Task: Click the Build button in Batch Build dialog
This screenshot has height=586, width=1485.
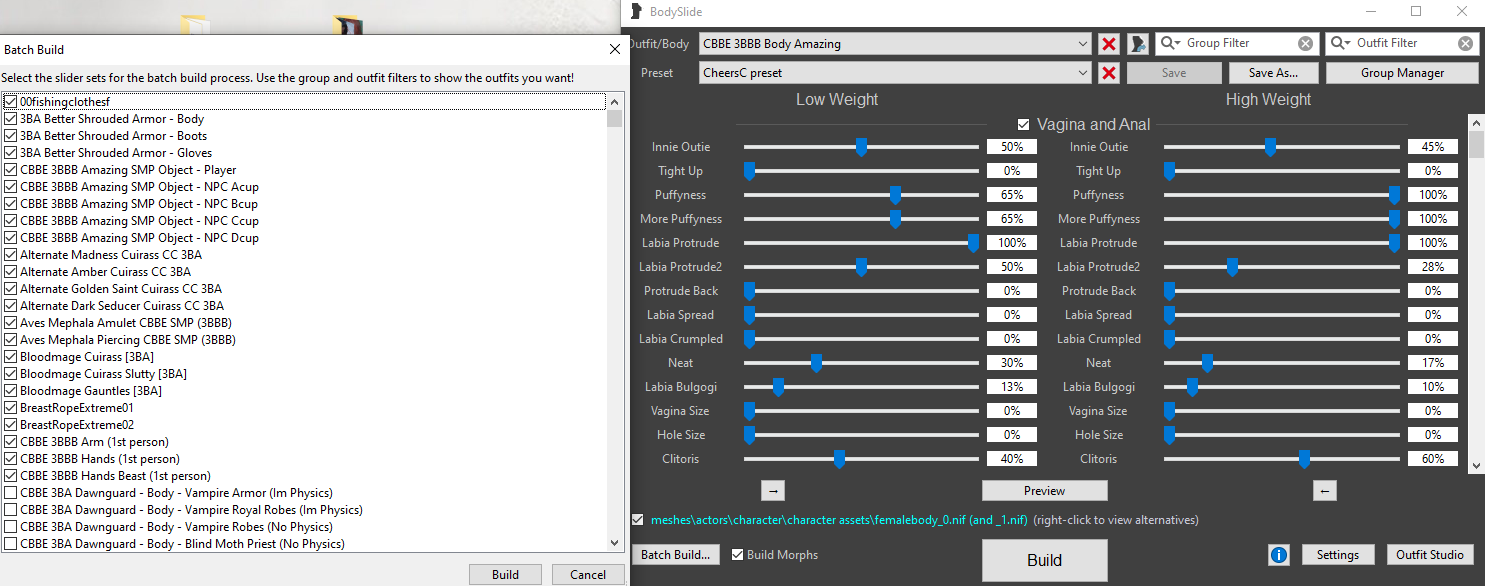Action: [x=505, y=575]
